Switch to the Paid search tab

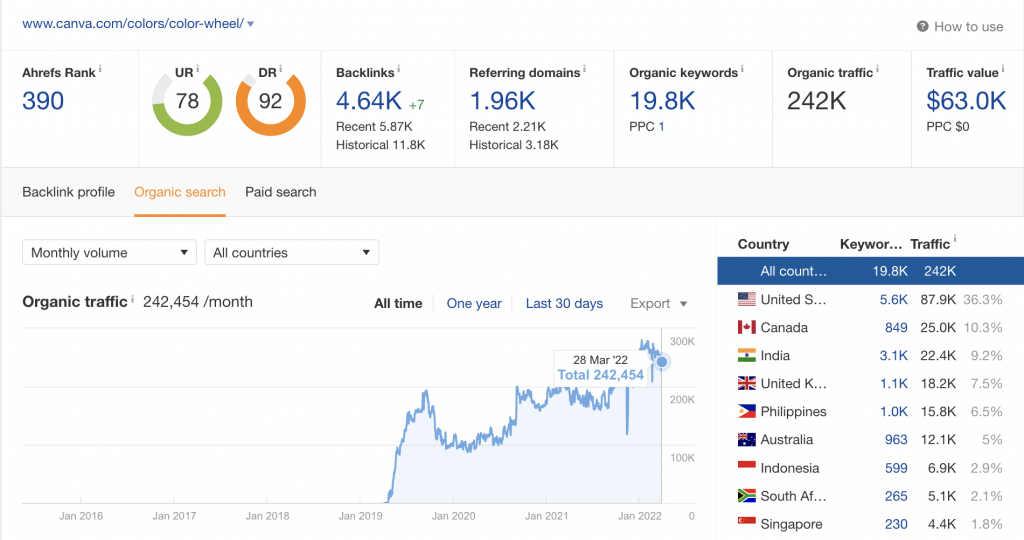(281, 192)
